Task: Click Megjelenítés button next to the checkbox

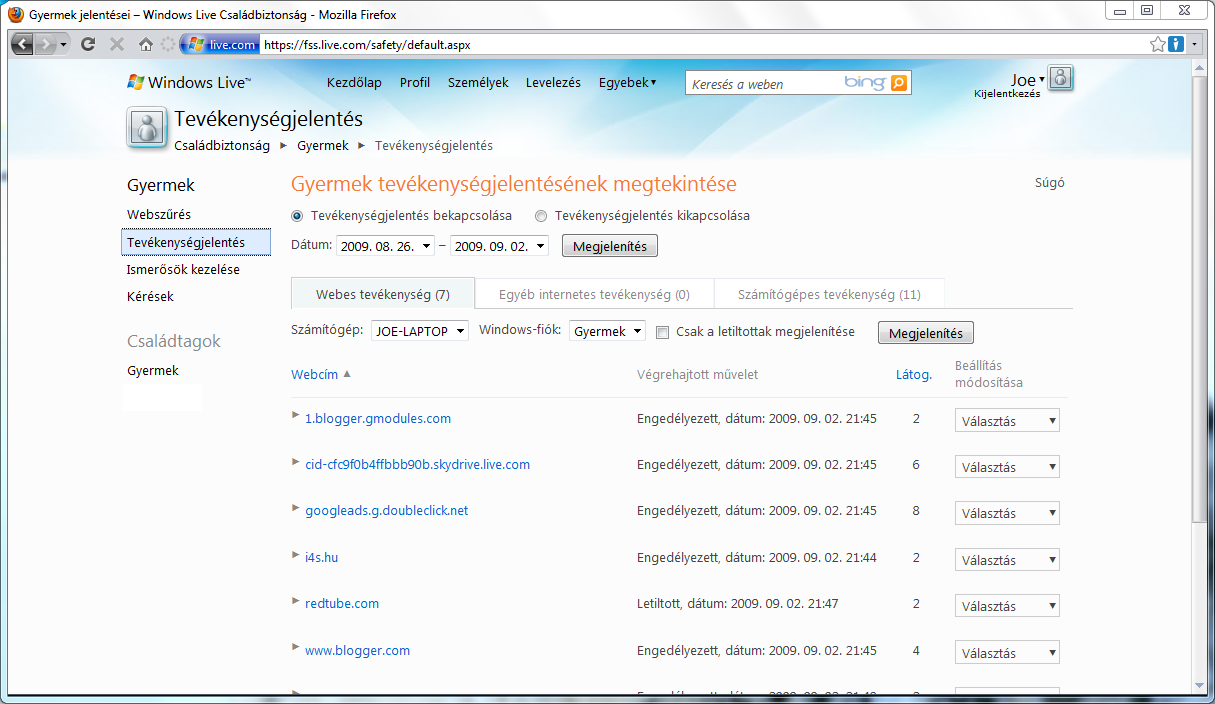Action: tap(926, 333)
